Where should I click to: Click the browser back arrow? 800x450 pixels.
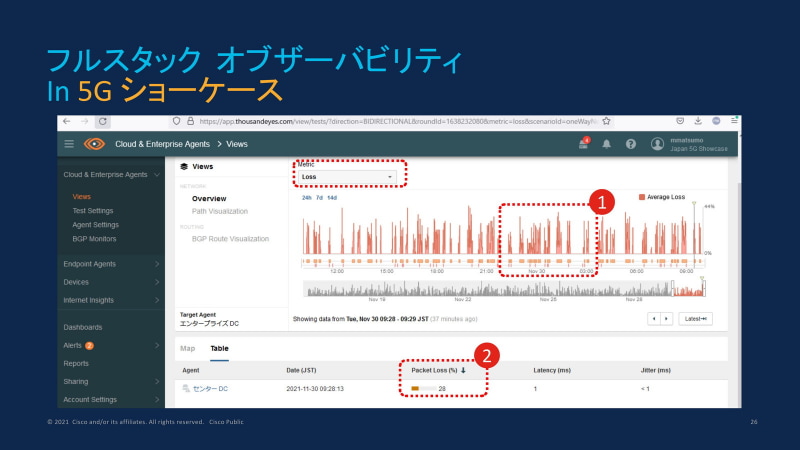[x=66, y=121]
